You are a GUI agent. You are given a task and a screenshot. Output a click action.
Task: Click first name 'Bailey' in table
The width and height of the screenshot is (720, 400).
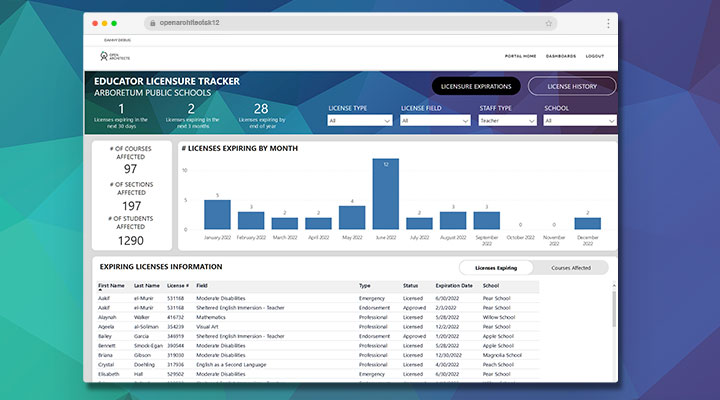(x=105, y=336)
